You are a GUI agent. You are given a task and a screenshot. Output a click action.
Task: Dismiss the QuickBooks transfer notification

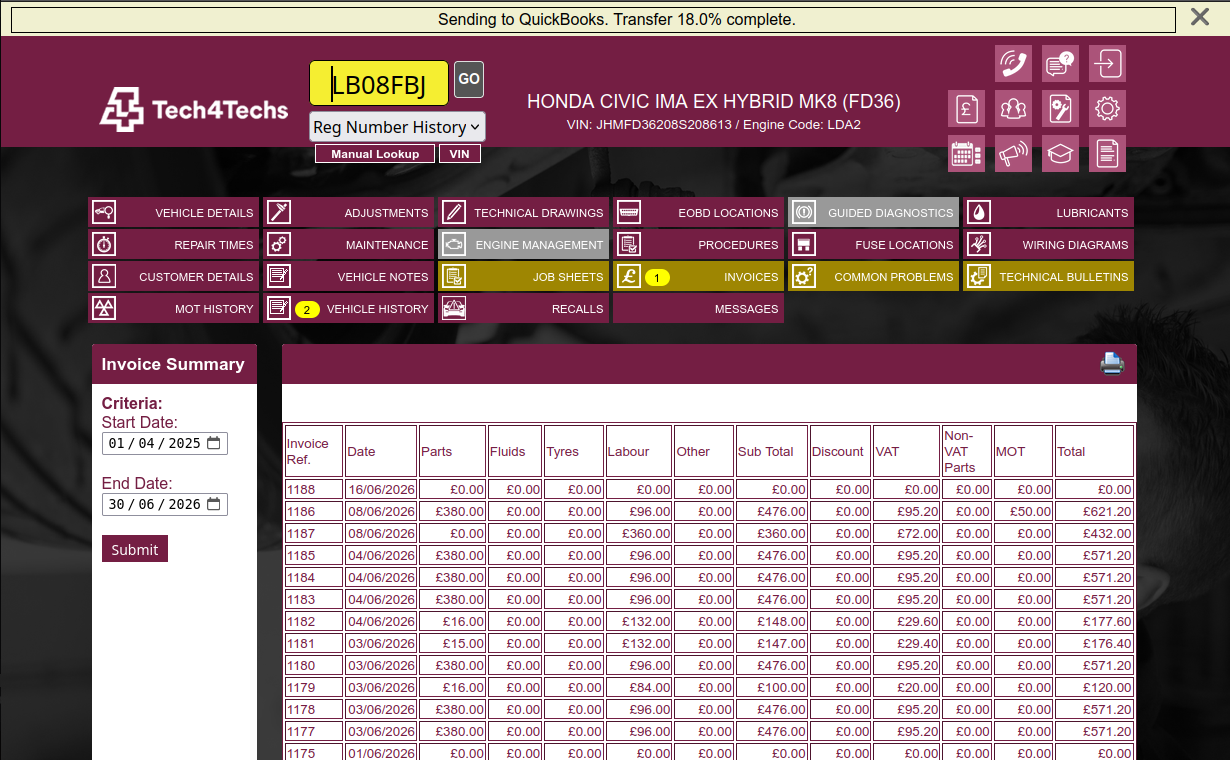click(1200, 17)
